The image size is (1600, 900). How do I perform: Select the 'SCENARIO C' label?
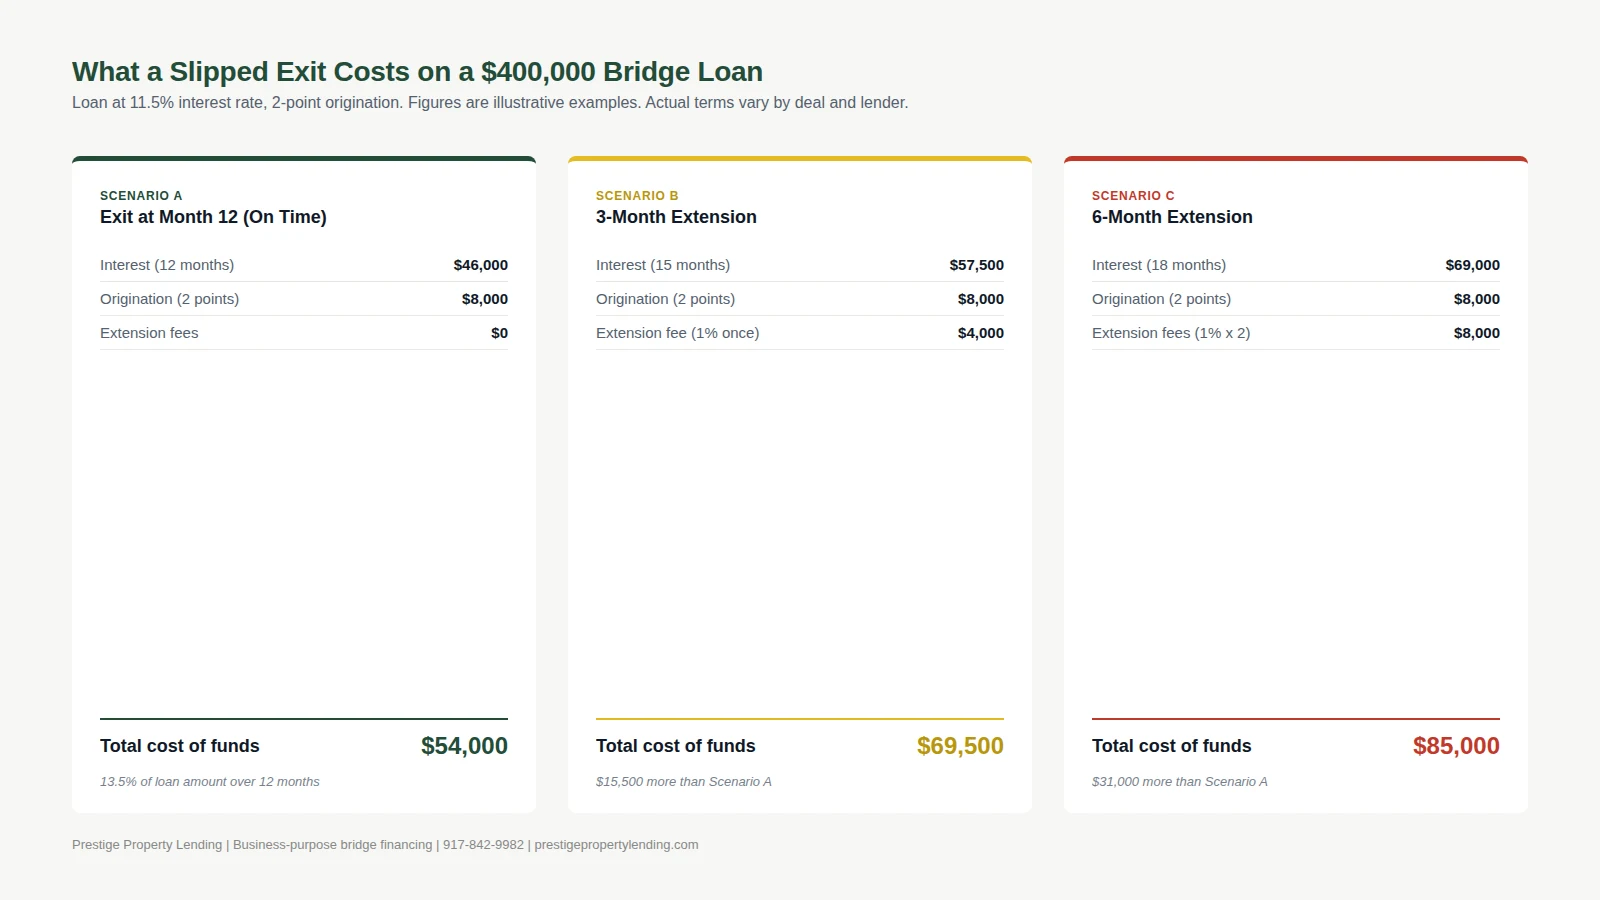(x=1133, y=196)
